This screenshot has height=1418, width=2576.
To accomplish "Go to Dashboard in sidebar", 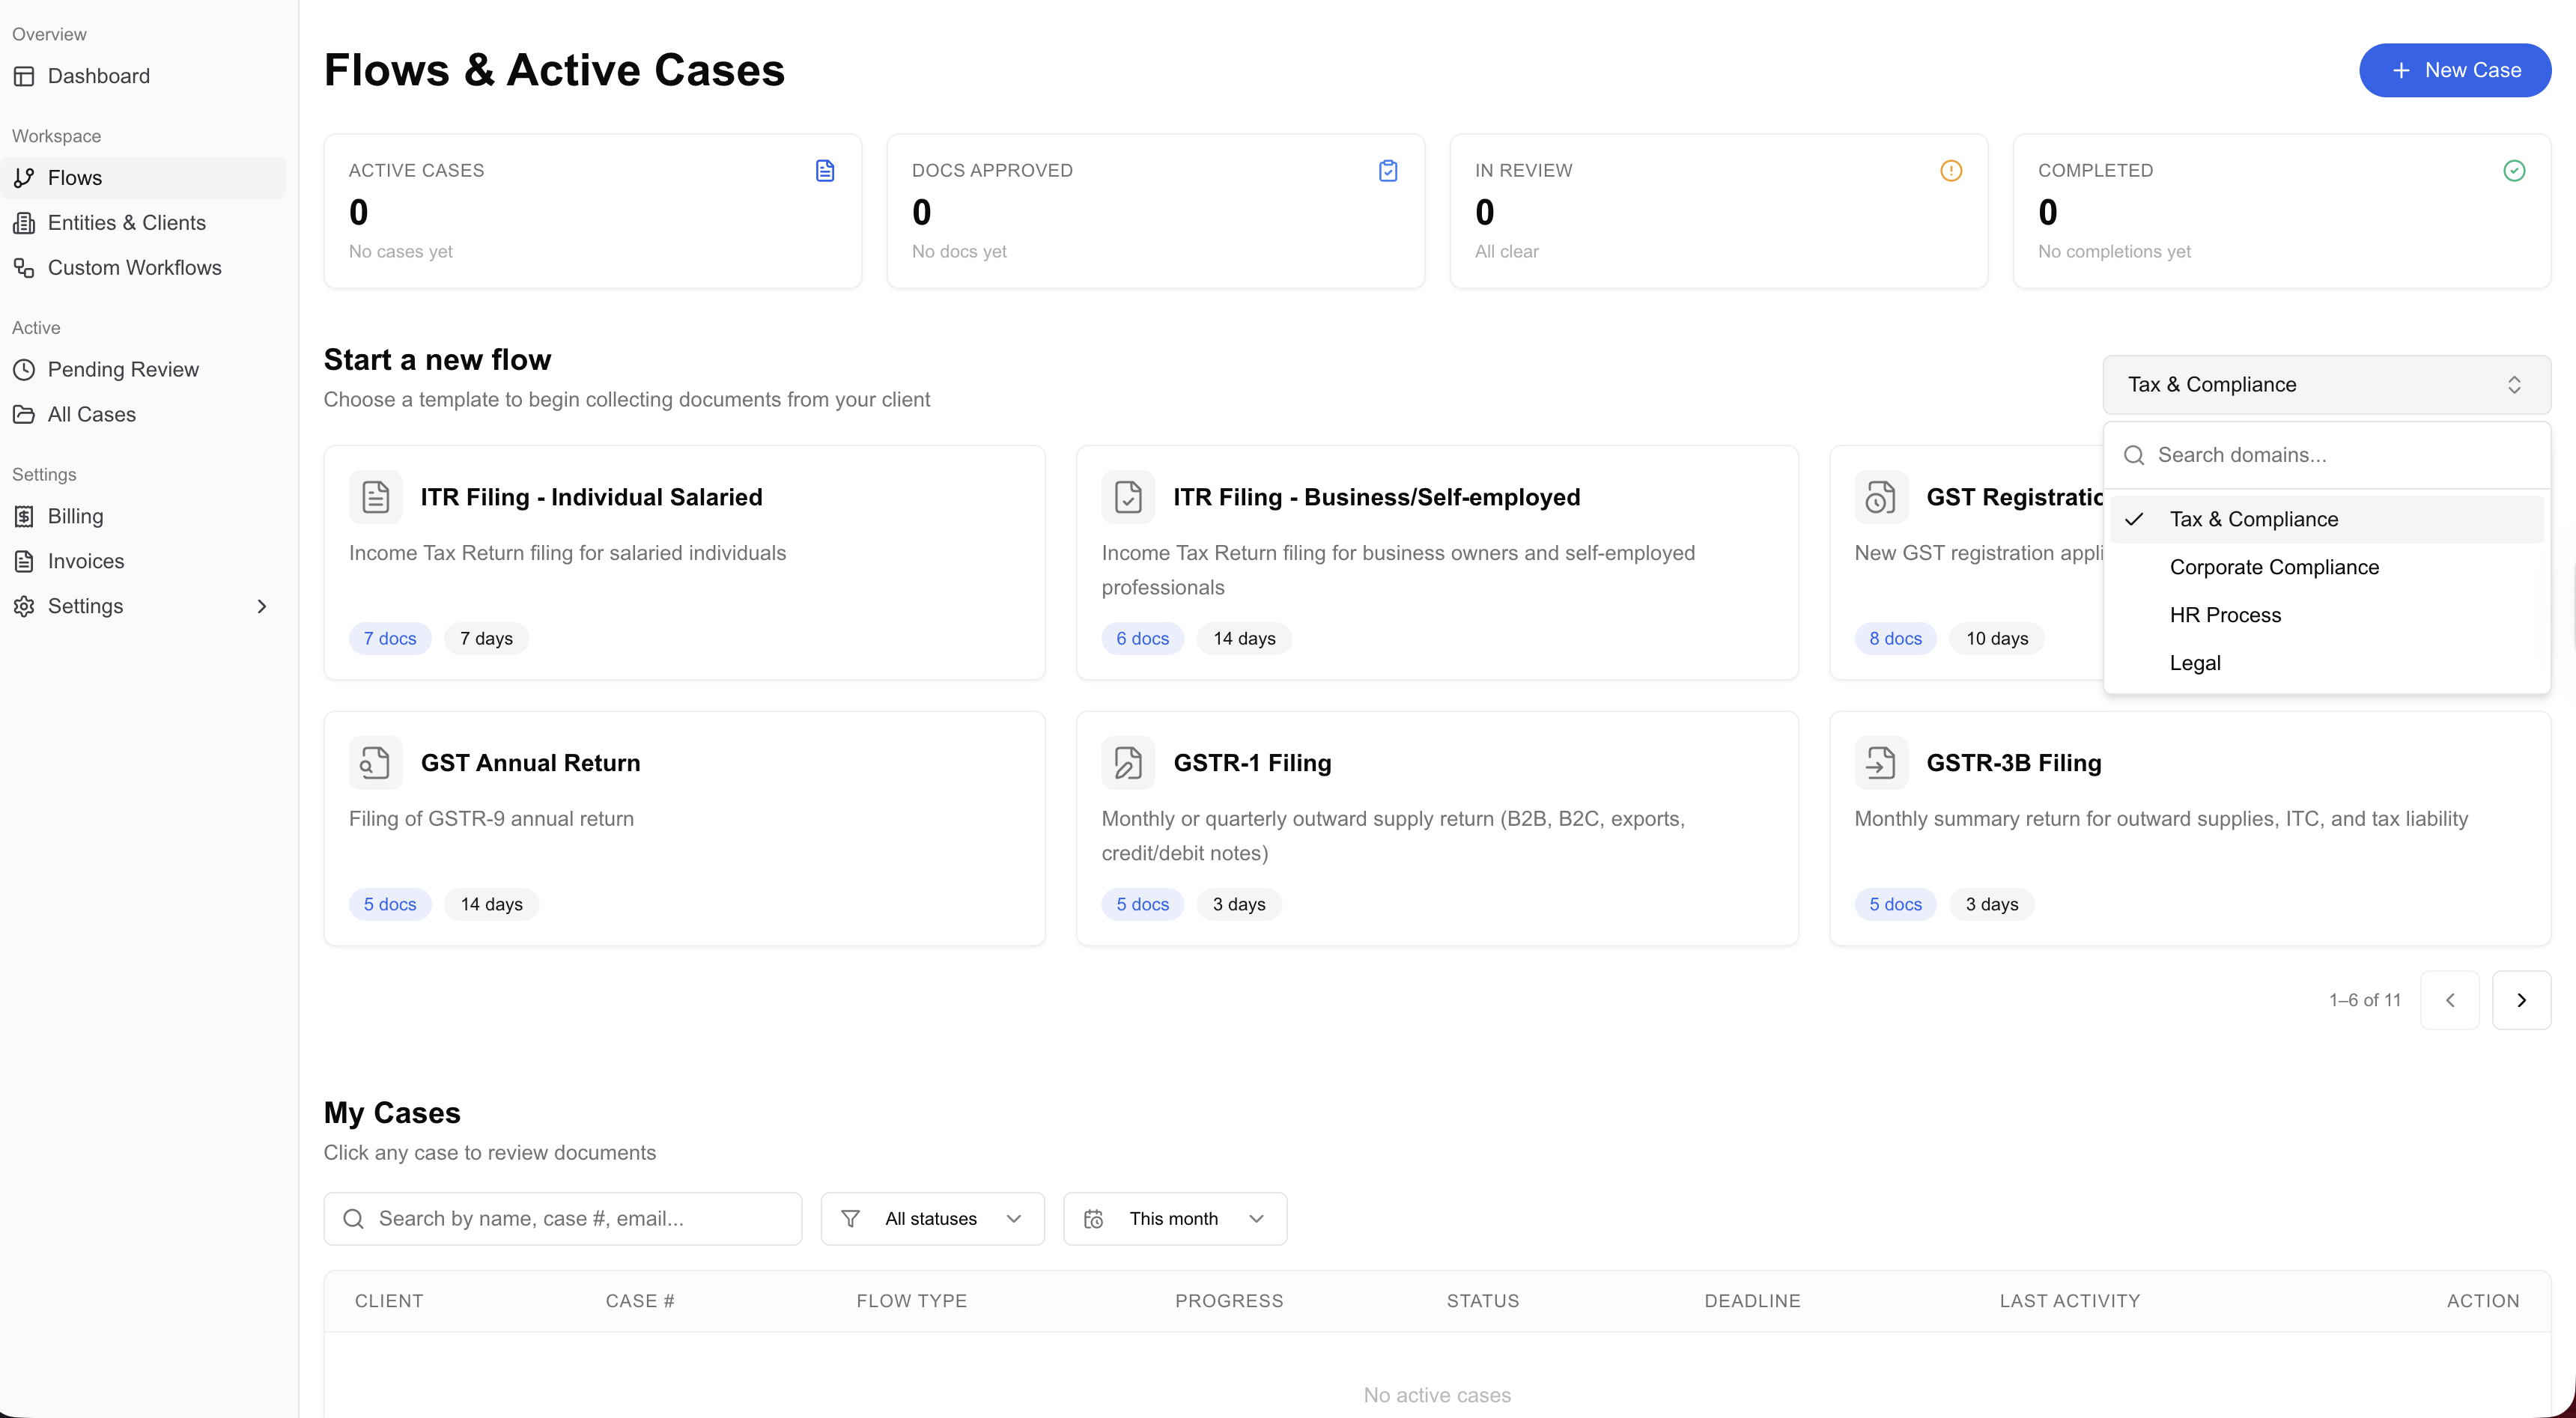I will point(143,76).
